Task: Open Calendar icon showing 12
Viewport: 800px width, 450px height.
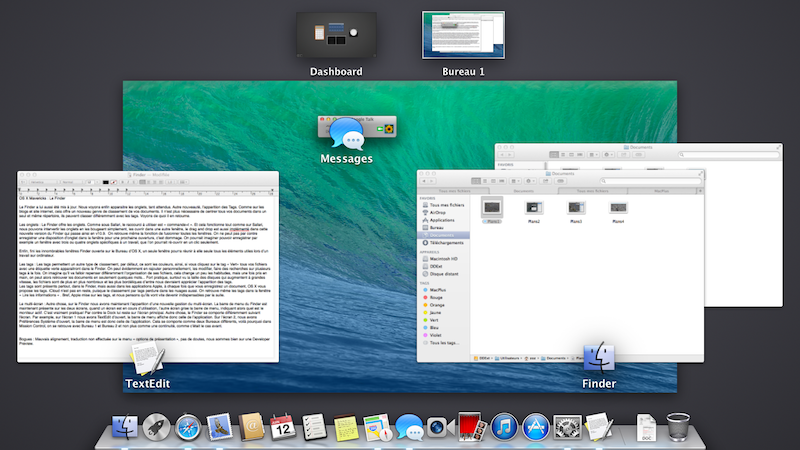Action: (283, 427)
